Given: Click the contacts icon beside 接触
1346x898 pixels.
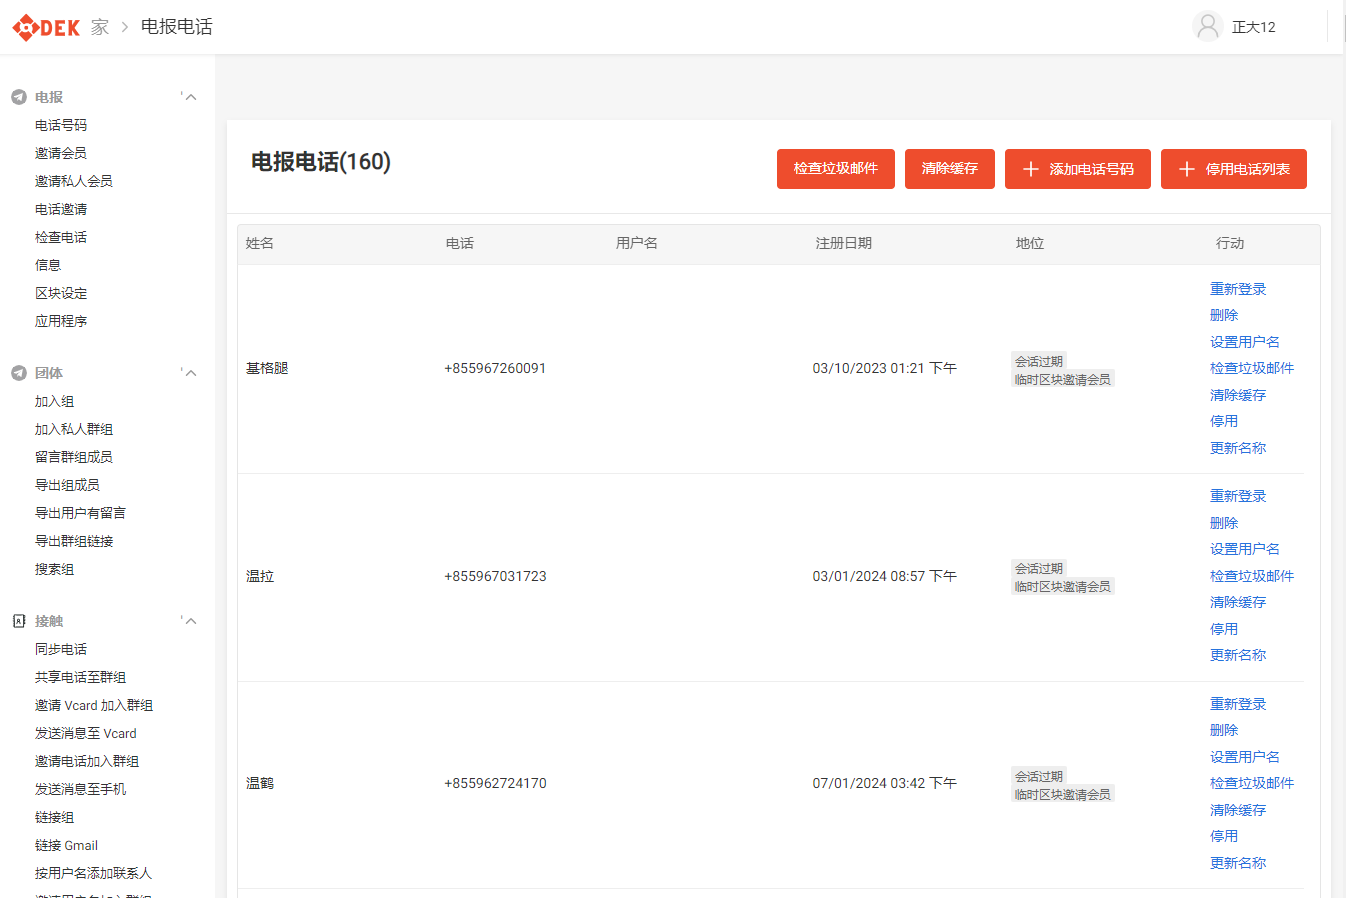Looking at the screenshot, I should point(18,621).
